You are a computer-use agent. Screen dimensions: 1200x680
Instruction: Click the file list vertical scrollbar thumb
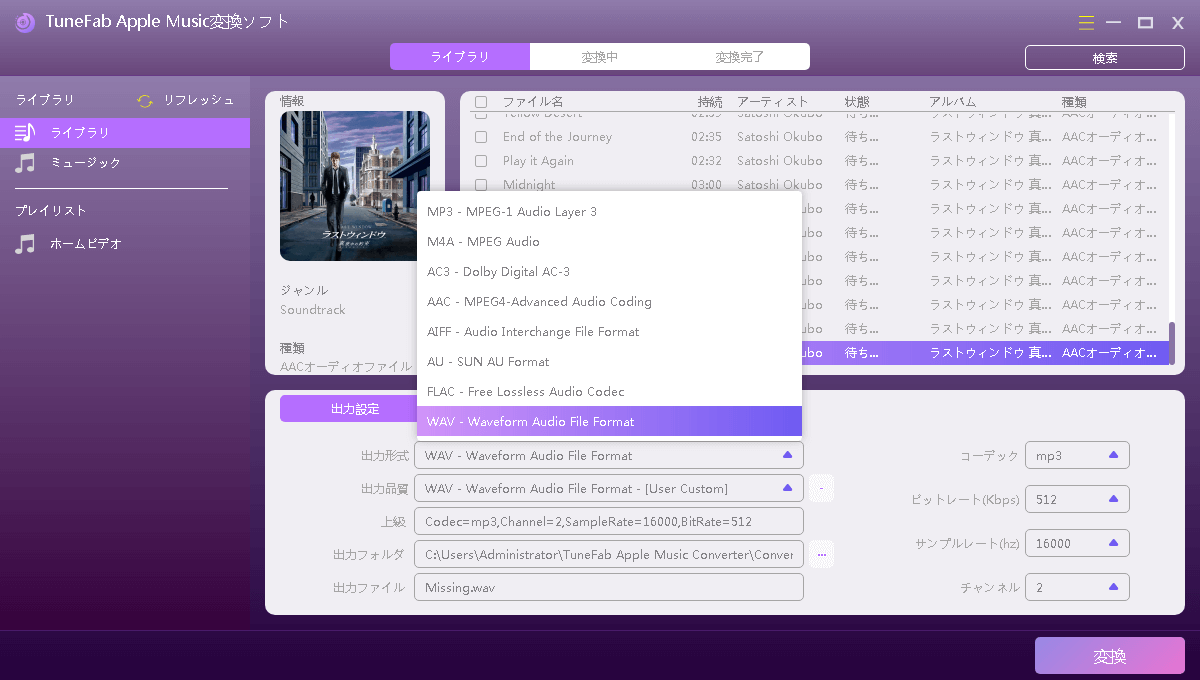coord(1172,343)
